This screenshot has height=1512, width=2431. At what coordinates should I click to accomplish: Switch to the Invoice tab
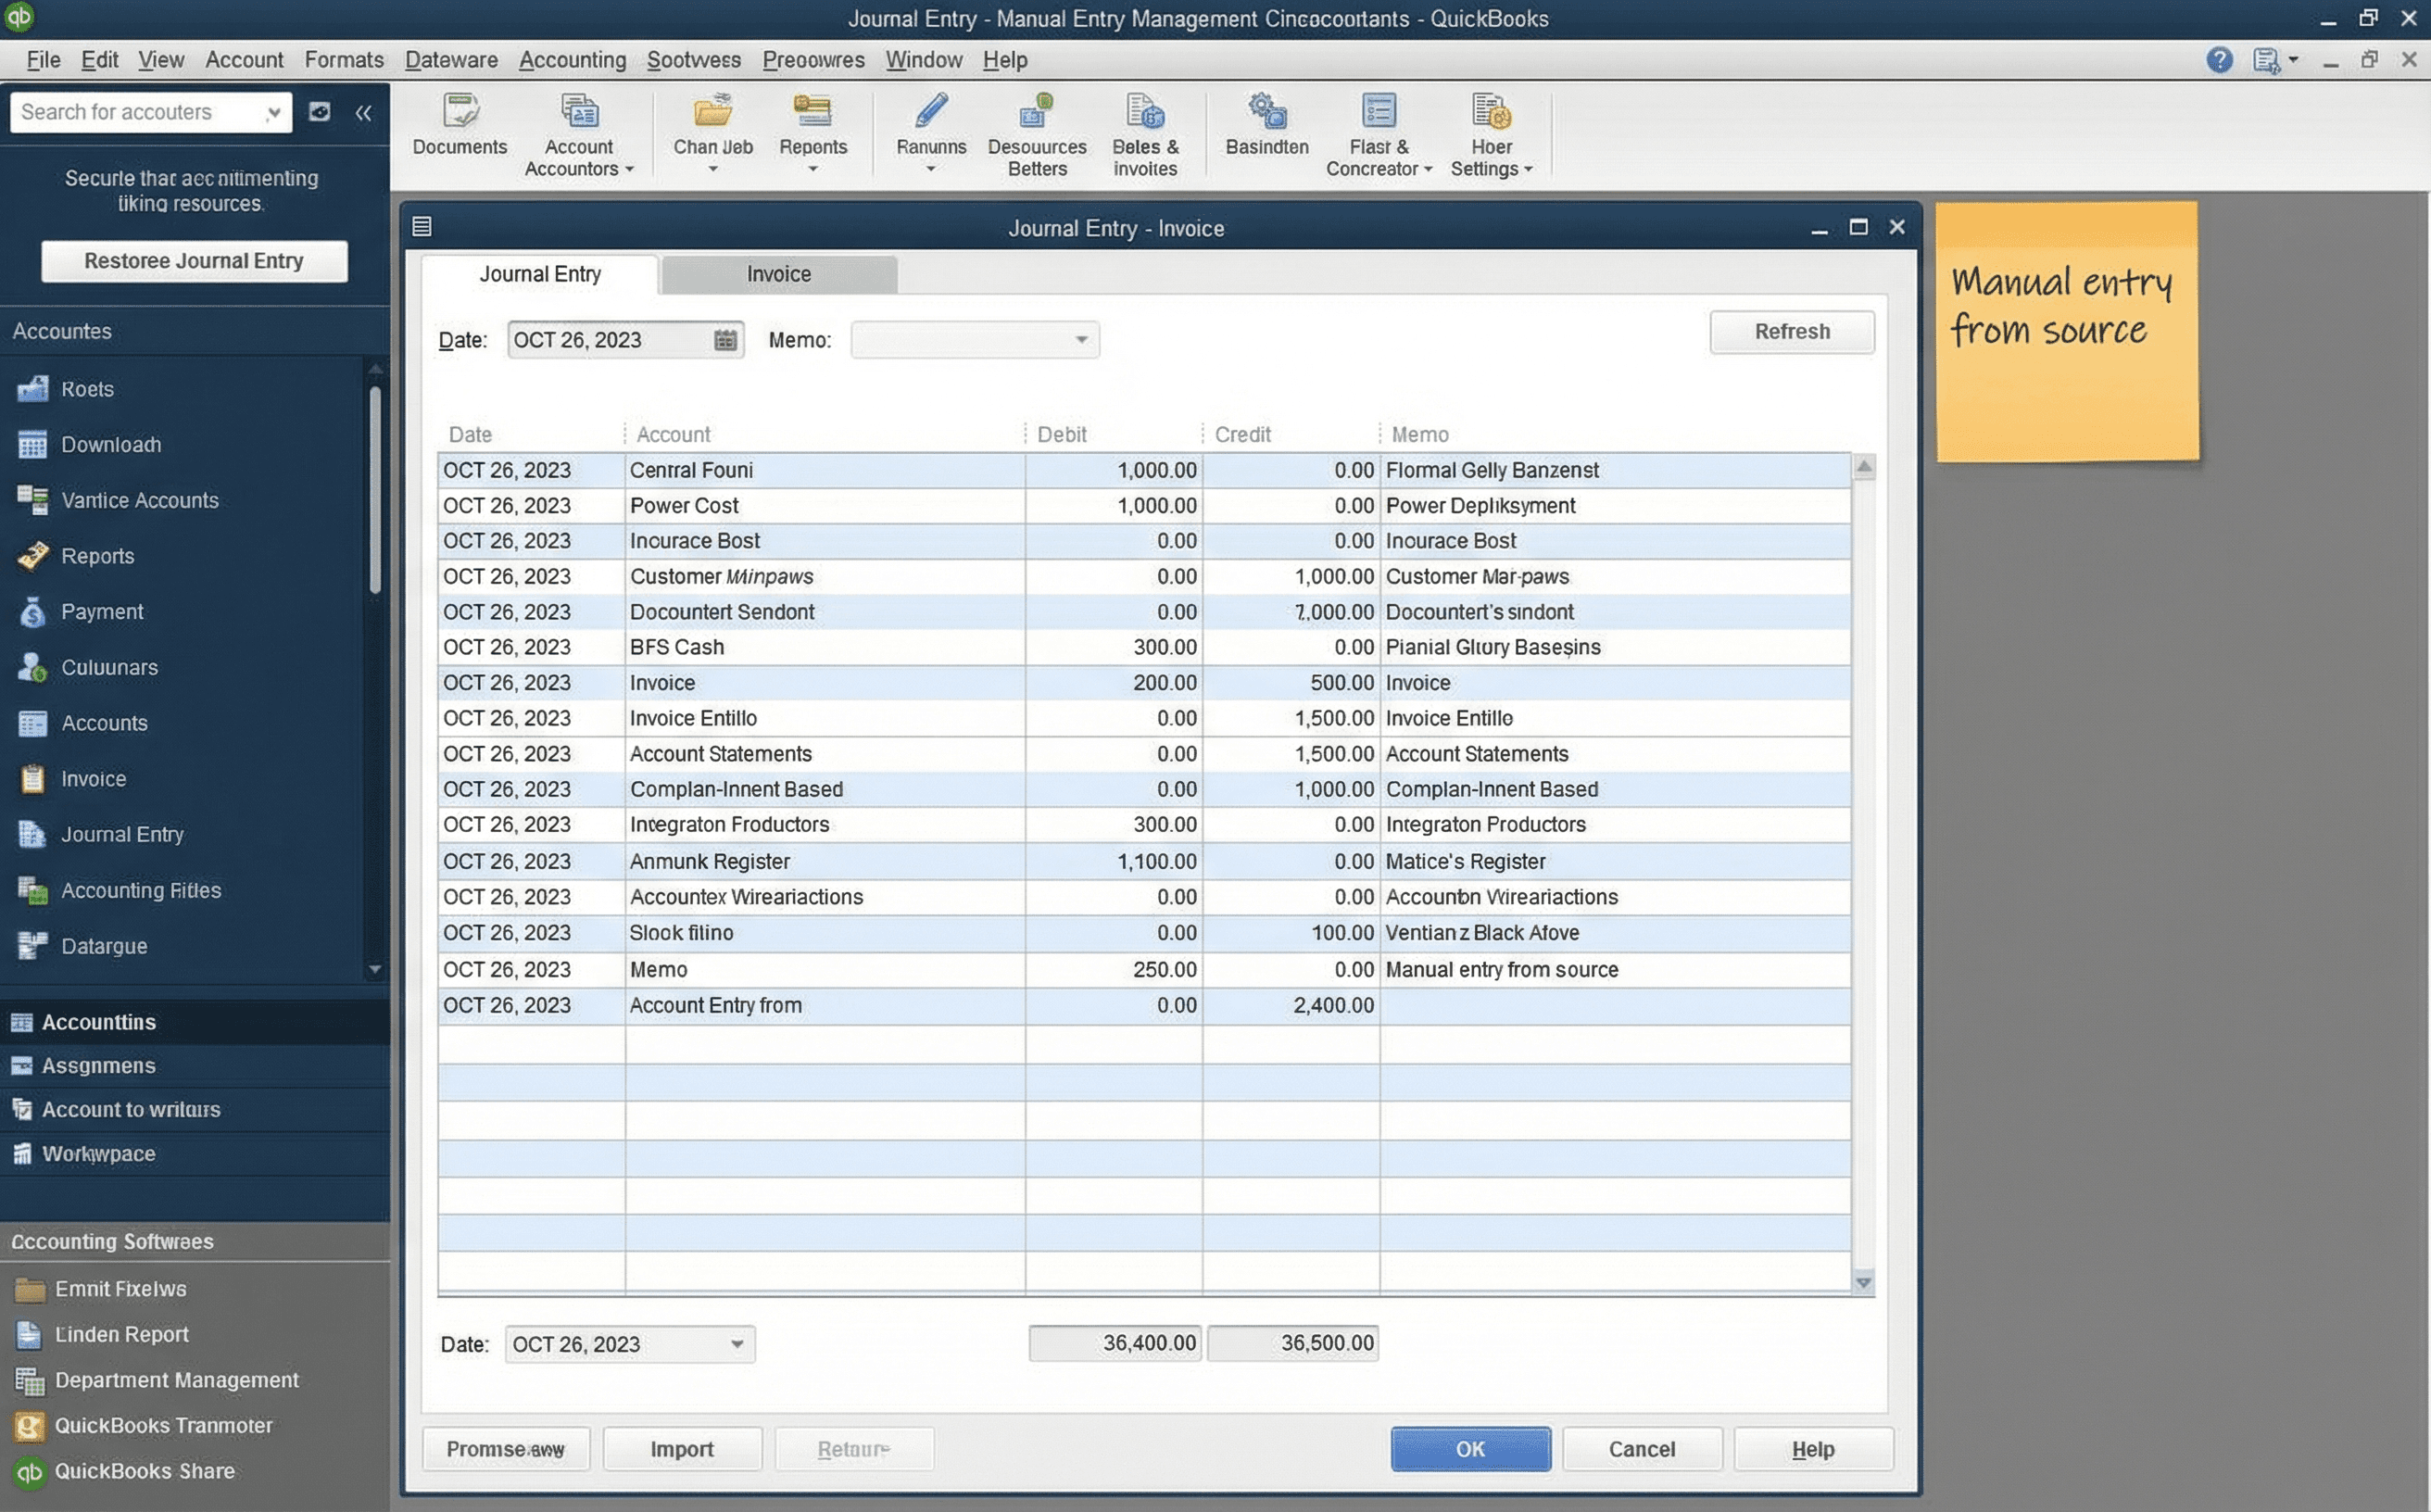coord(777,273)
